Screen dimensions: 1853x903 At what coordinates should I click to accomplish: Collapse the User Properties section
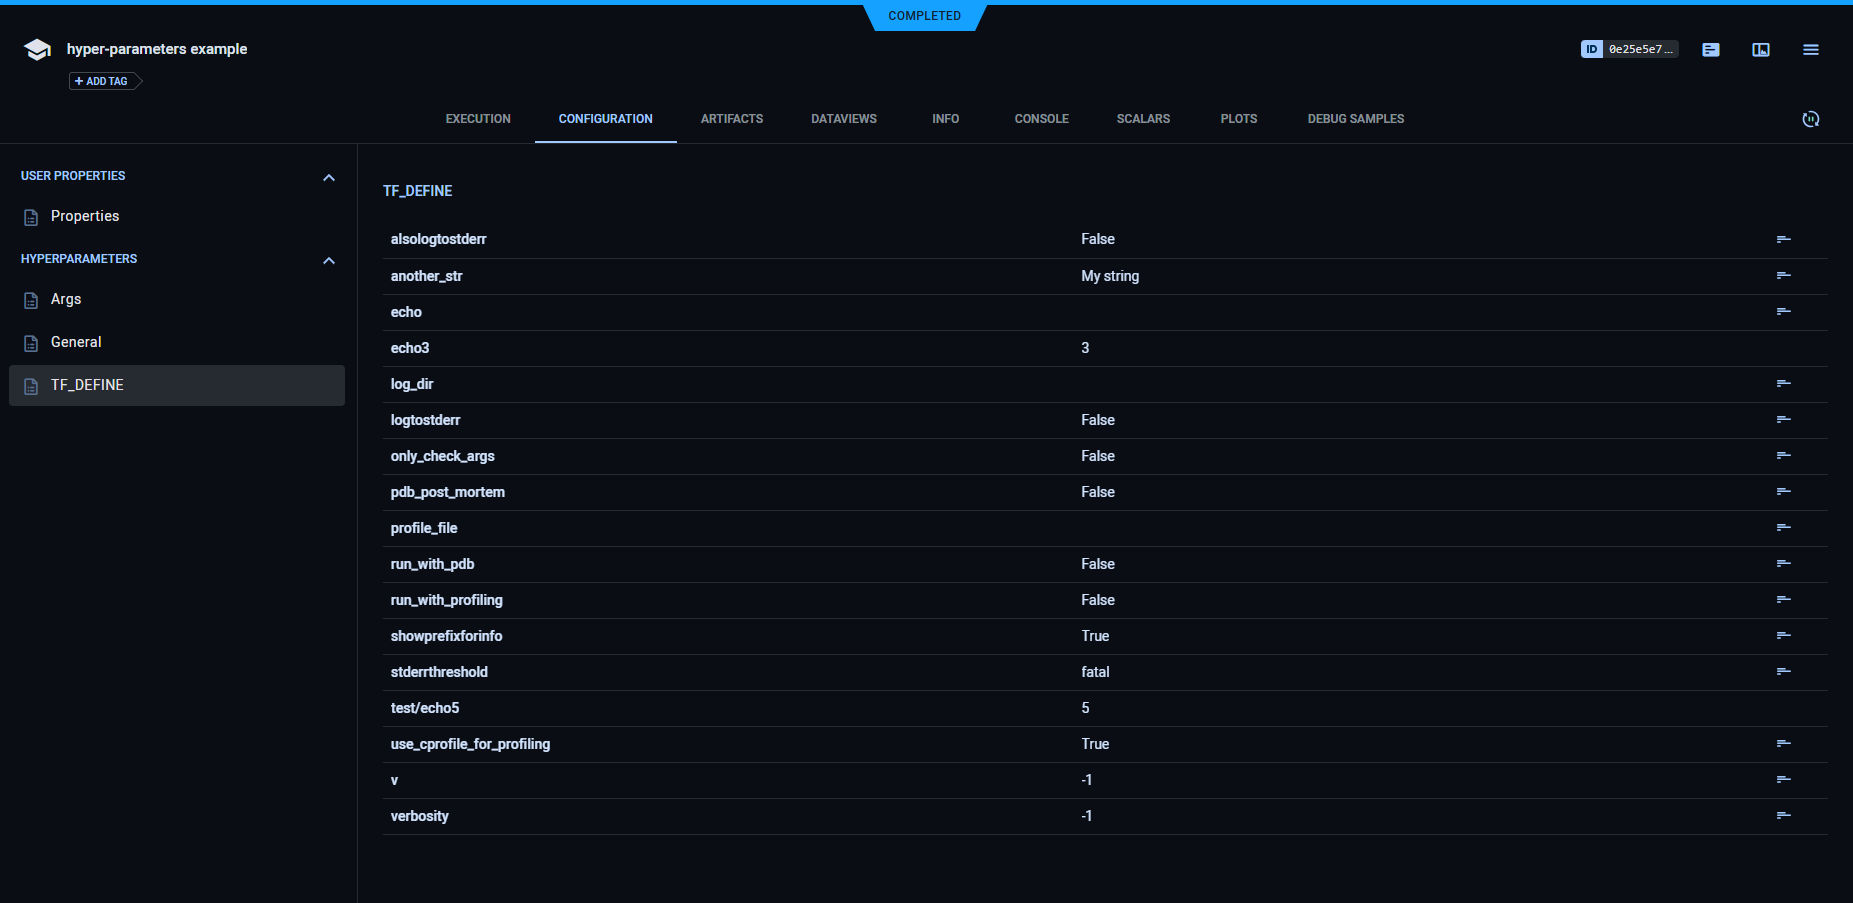(329, 177)
